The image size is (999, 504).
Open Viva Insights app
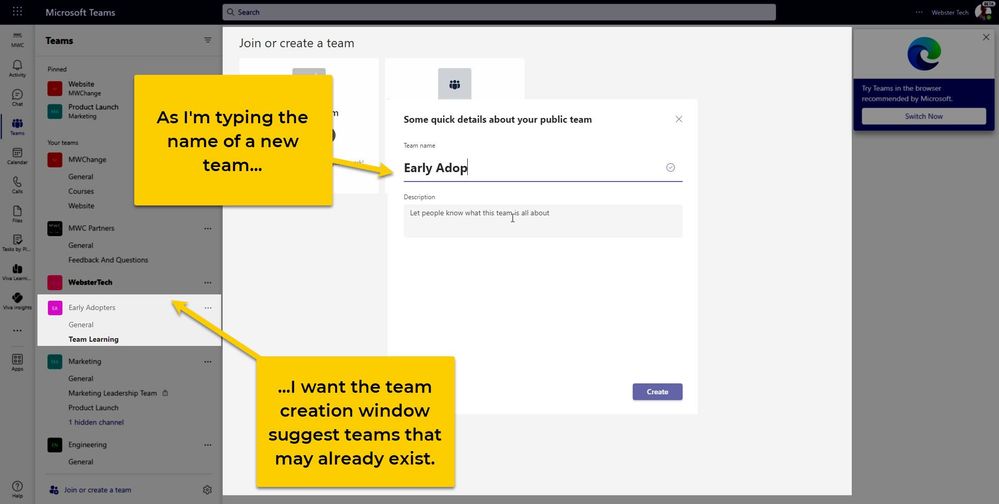point(17,301)
